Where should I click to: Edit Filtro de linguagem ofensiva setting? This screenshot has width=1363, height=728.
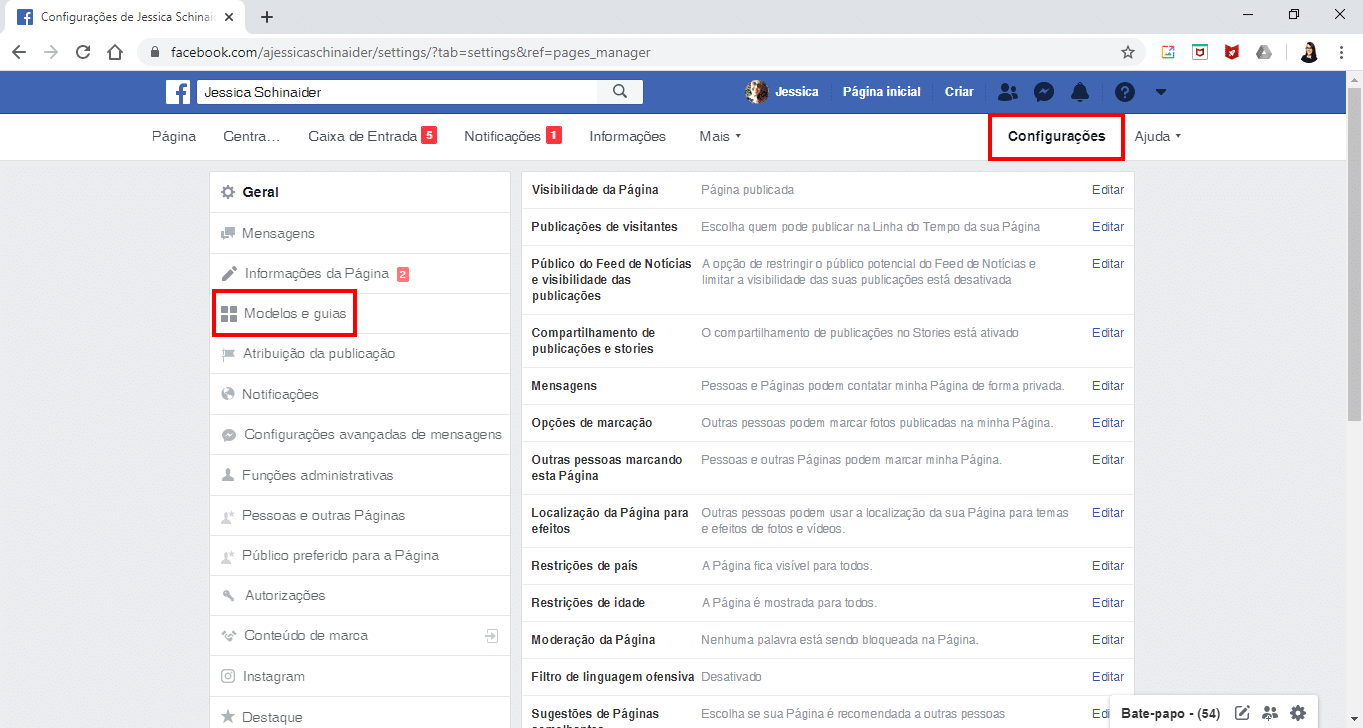tap(1107, 676)
